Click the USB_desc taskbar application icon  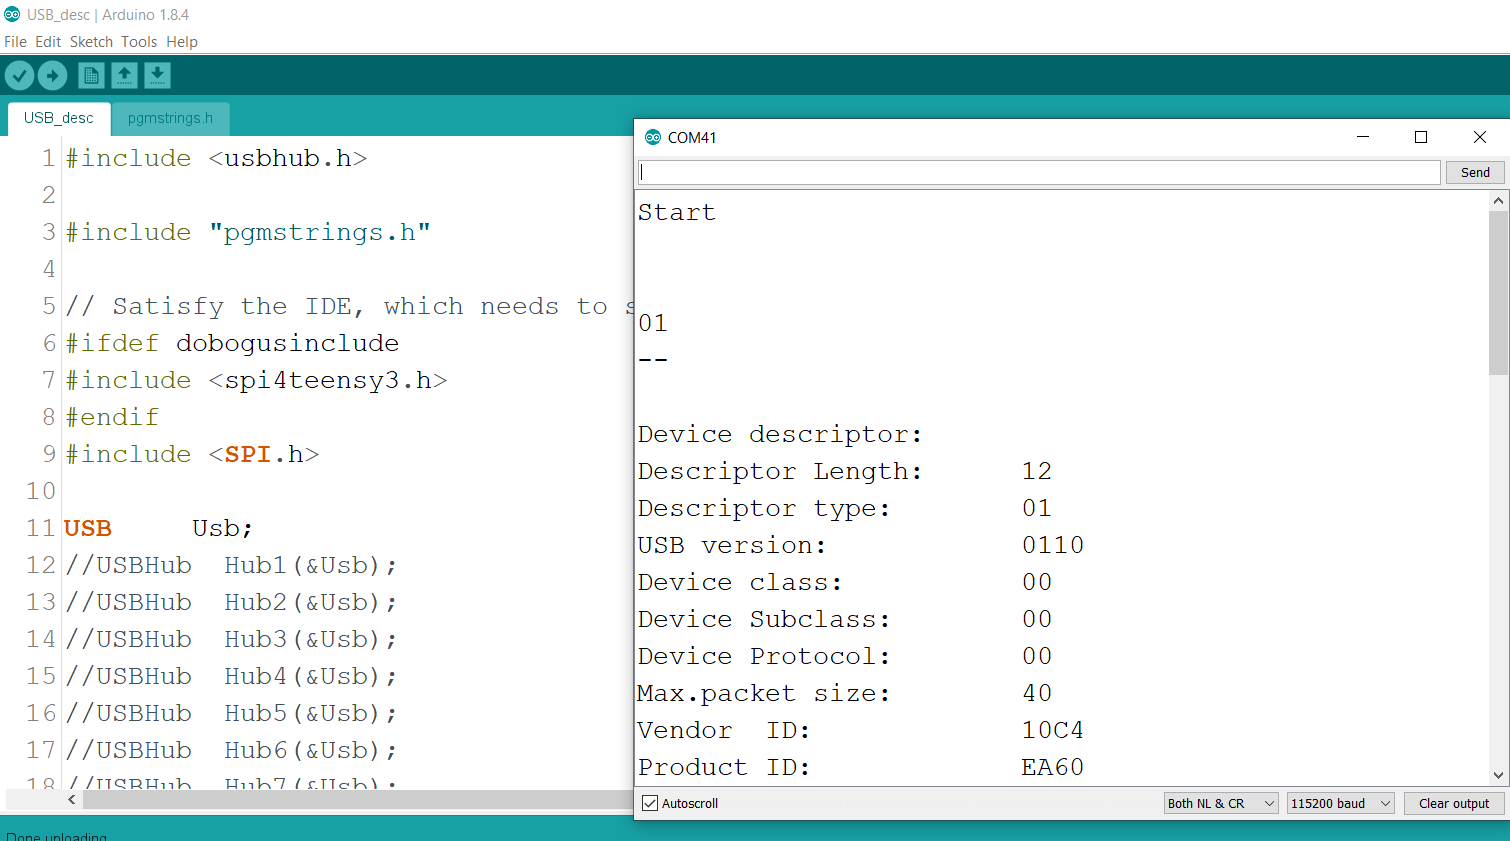(x=13, y=14)
